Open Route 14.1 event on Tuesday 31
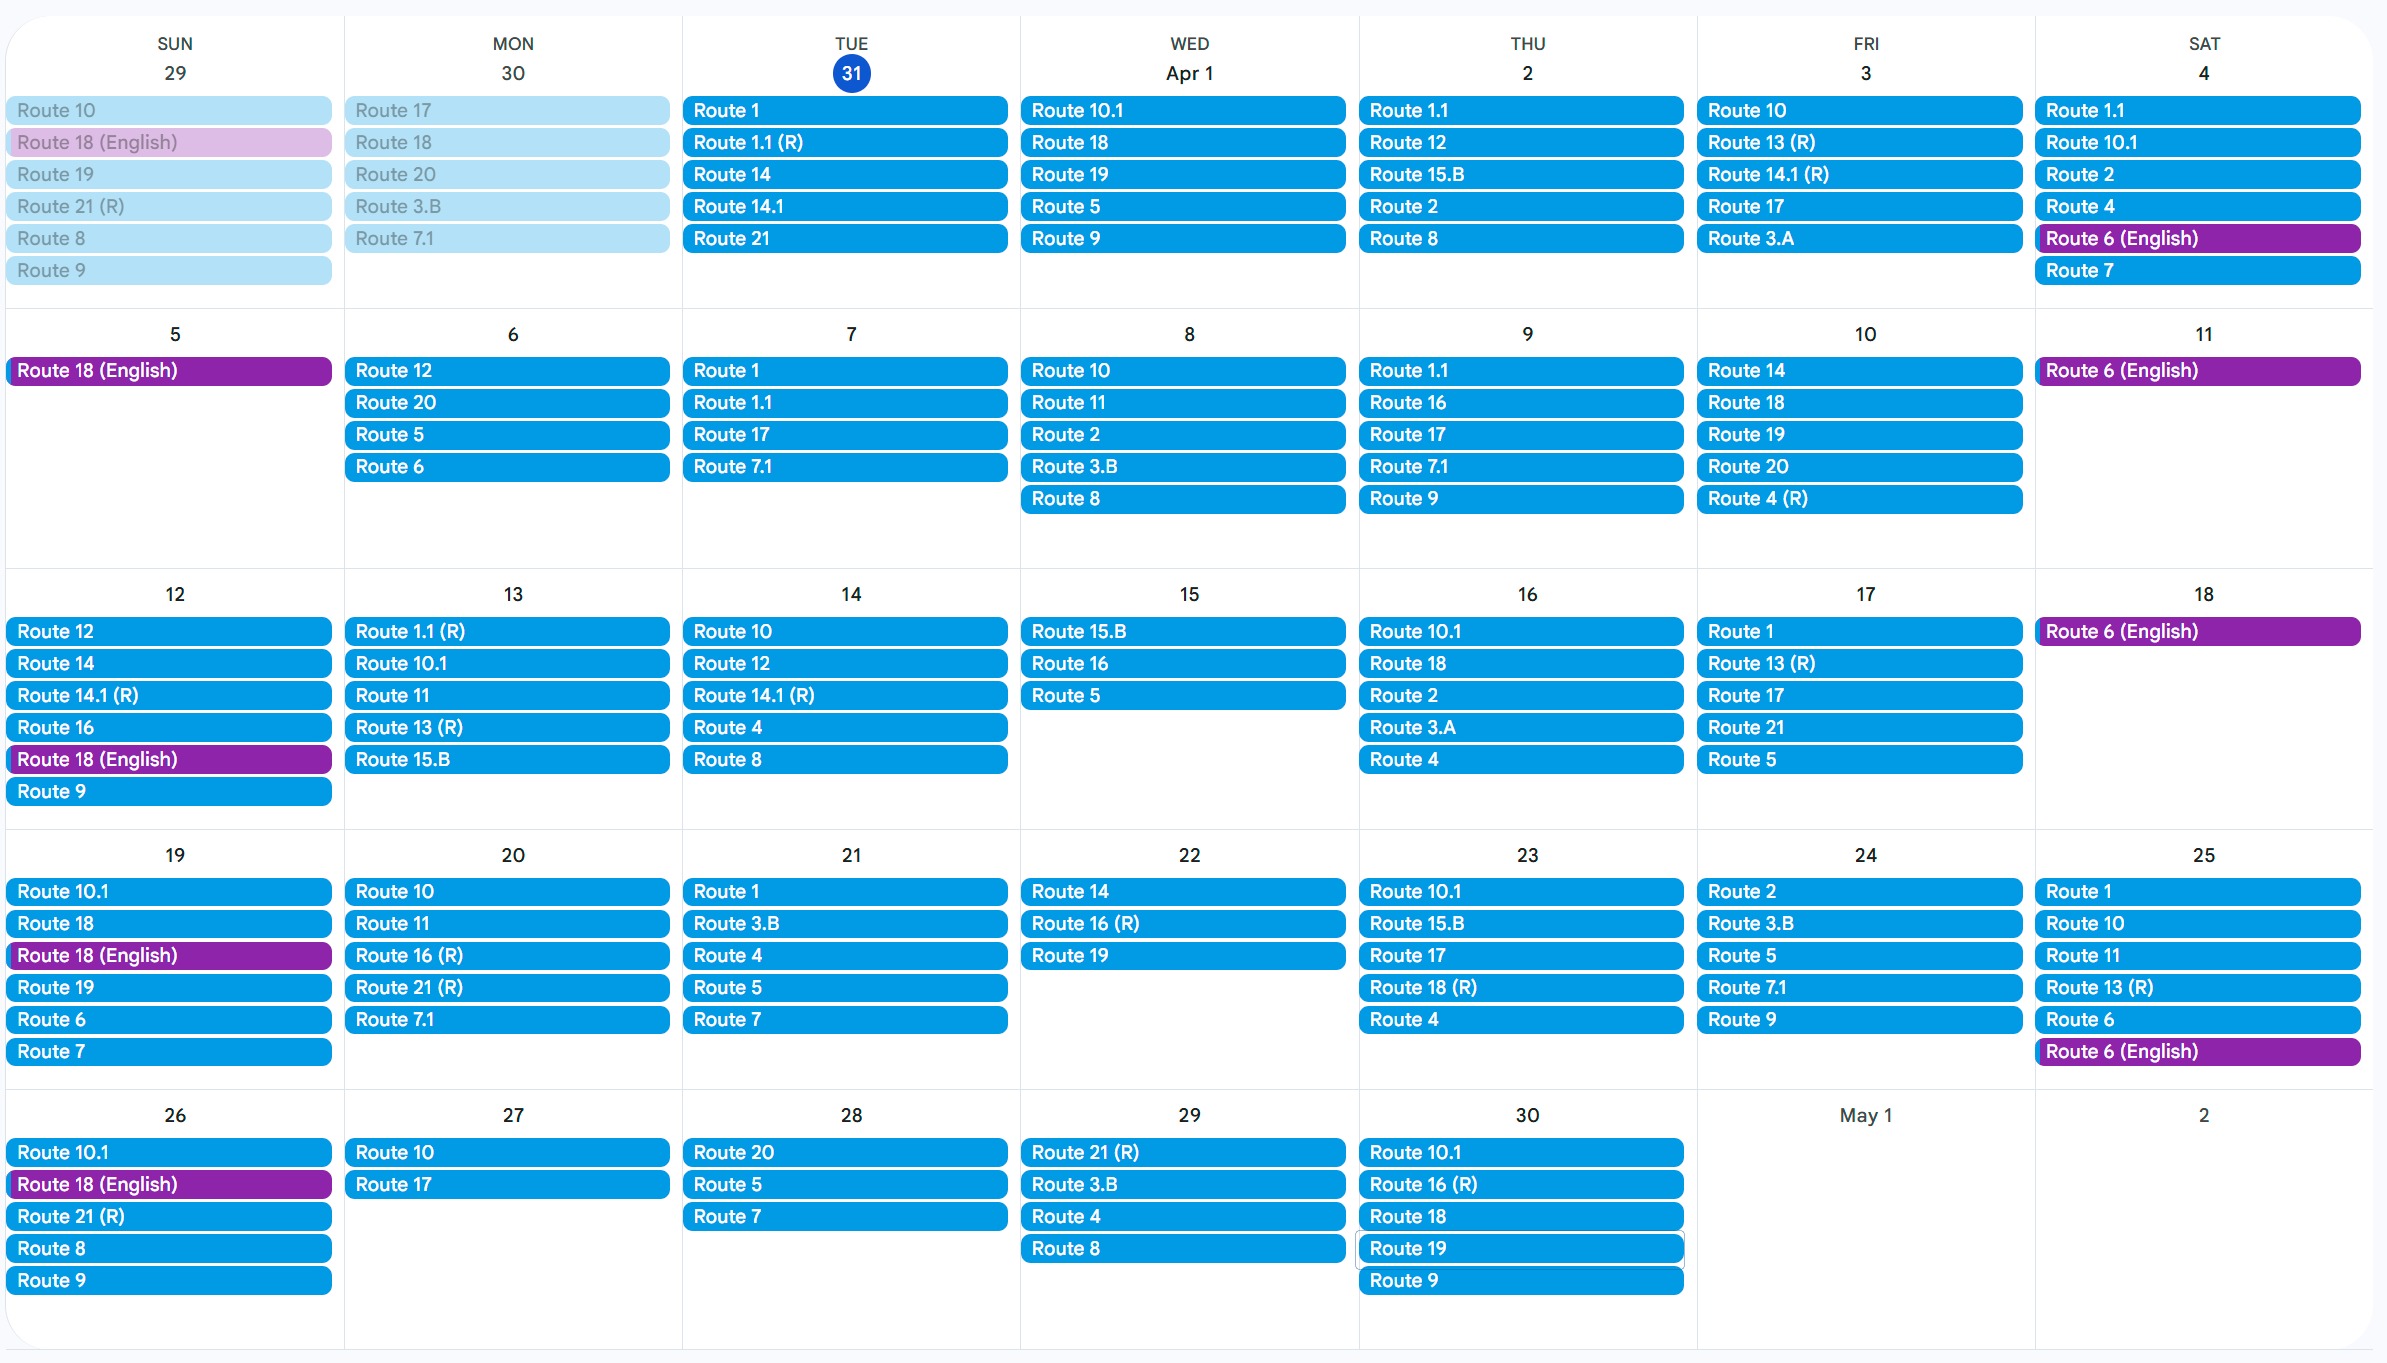 [x=844, y=207]
